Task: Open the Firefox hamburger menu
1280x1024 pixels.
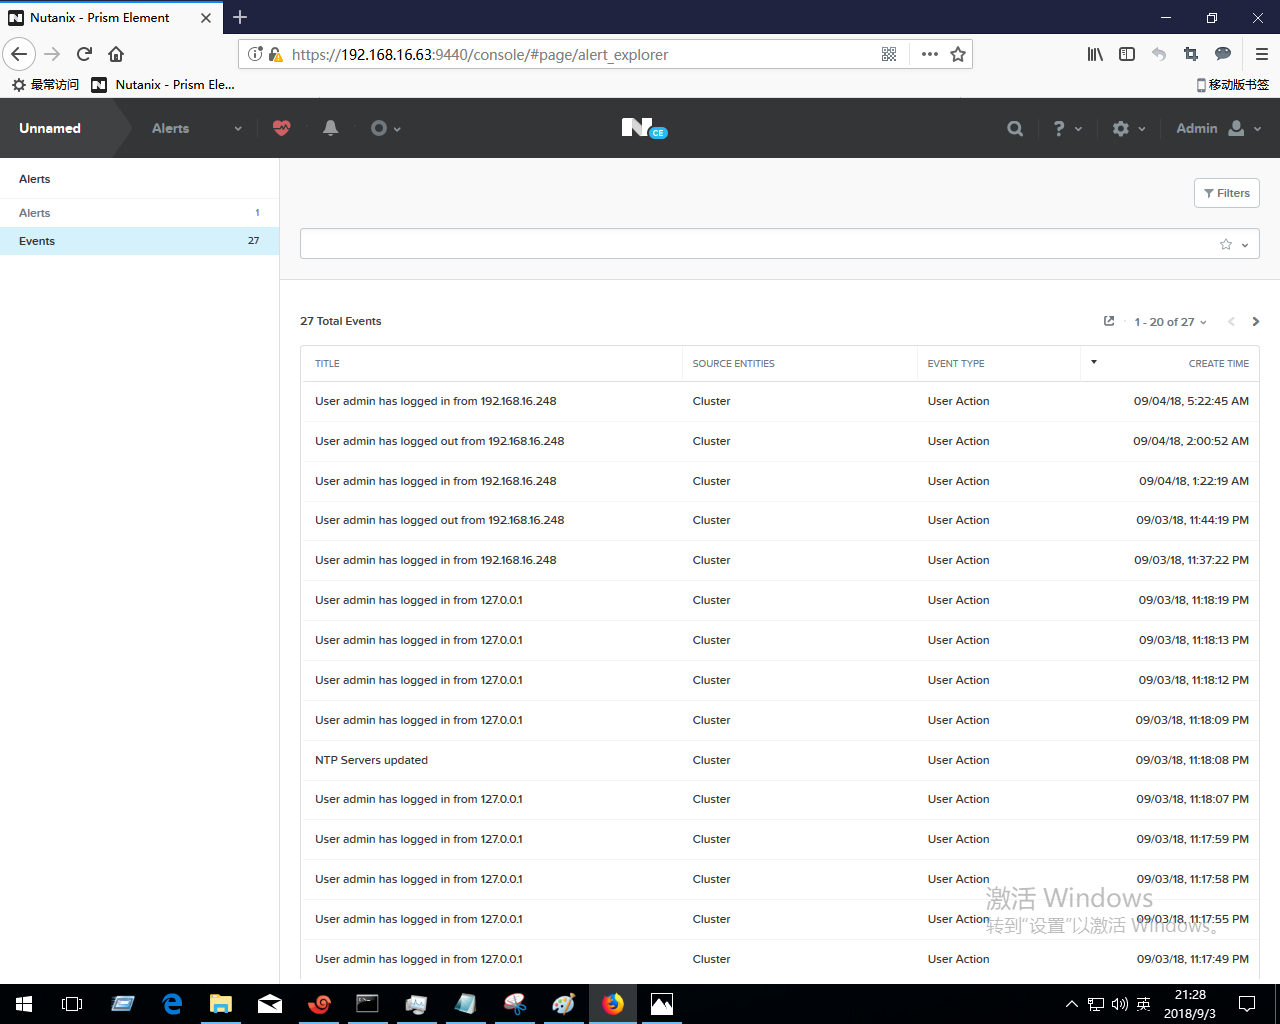Action: pos(1262,54)
